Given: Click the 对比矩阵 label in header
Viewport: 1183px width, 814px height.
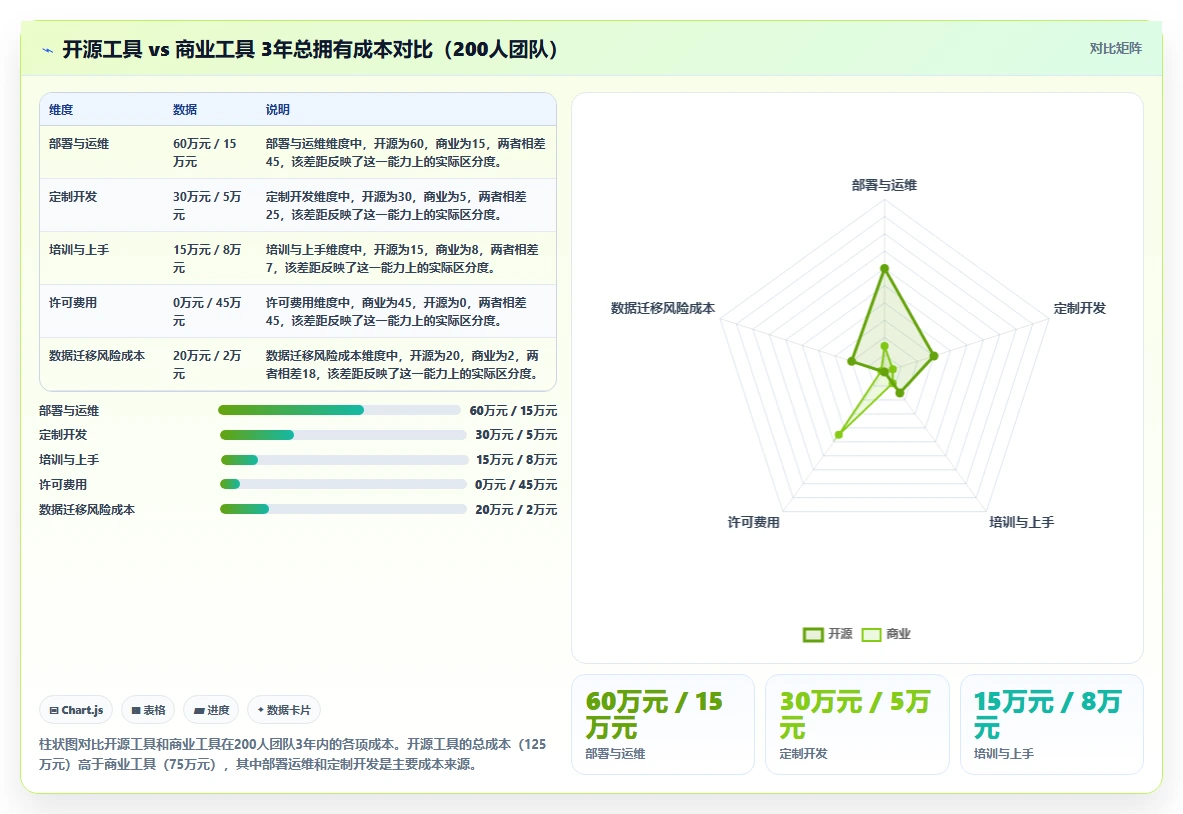Looking at the screenshot, I should (1115, 48).
